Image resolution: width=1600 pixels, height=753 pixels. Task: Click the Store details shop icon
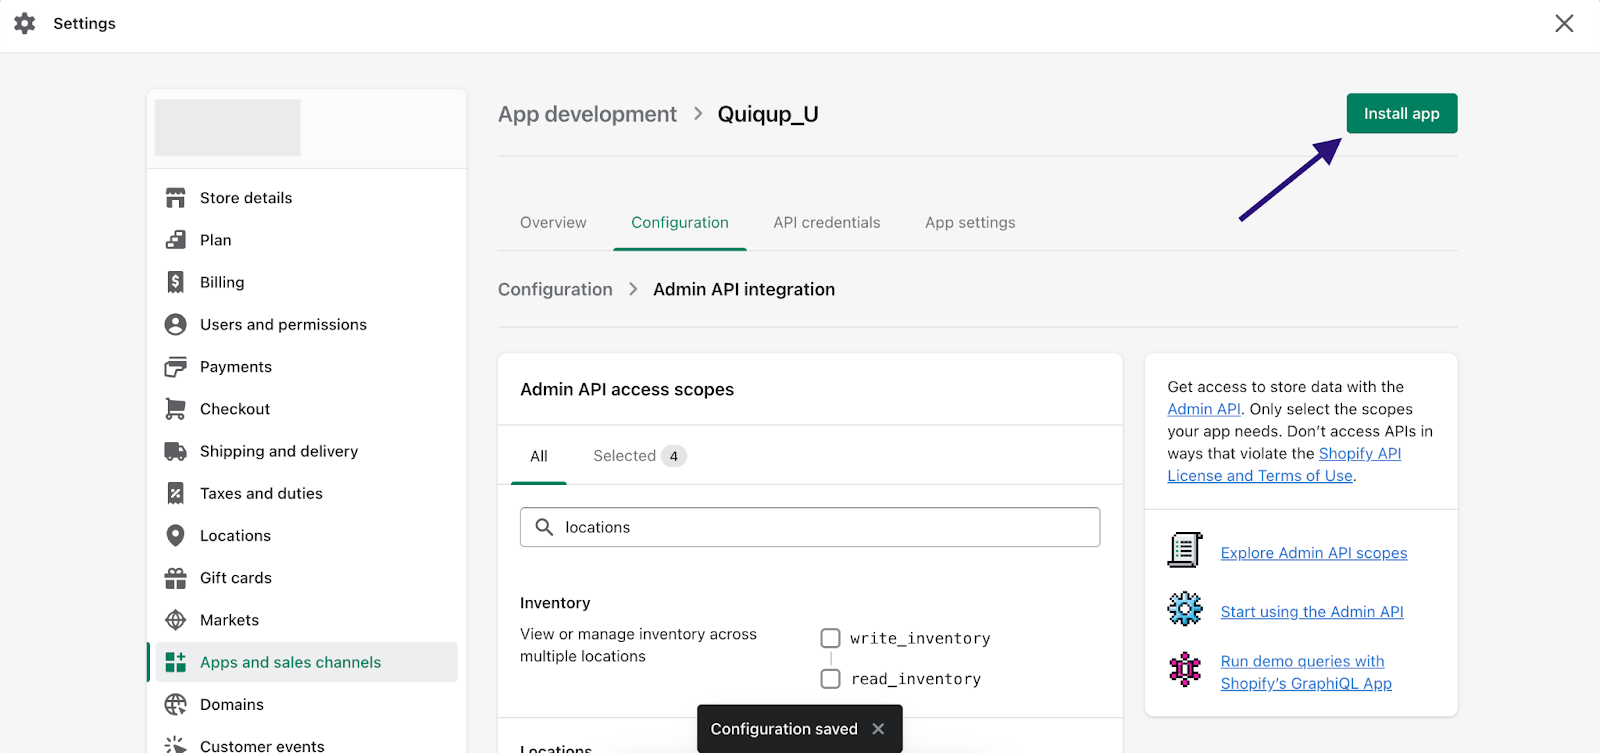pyautogui.click(x=175, y=198)
